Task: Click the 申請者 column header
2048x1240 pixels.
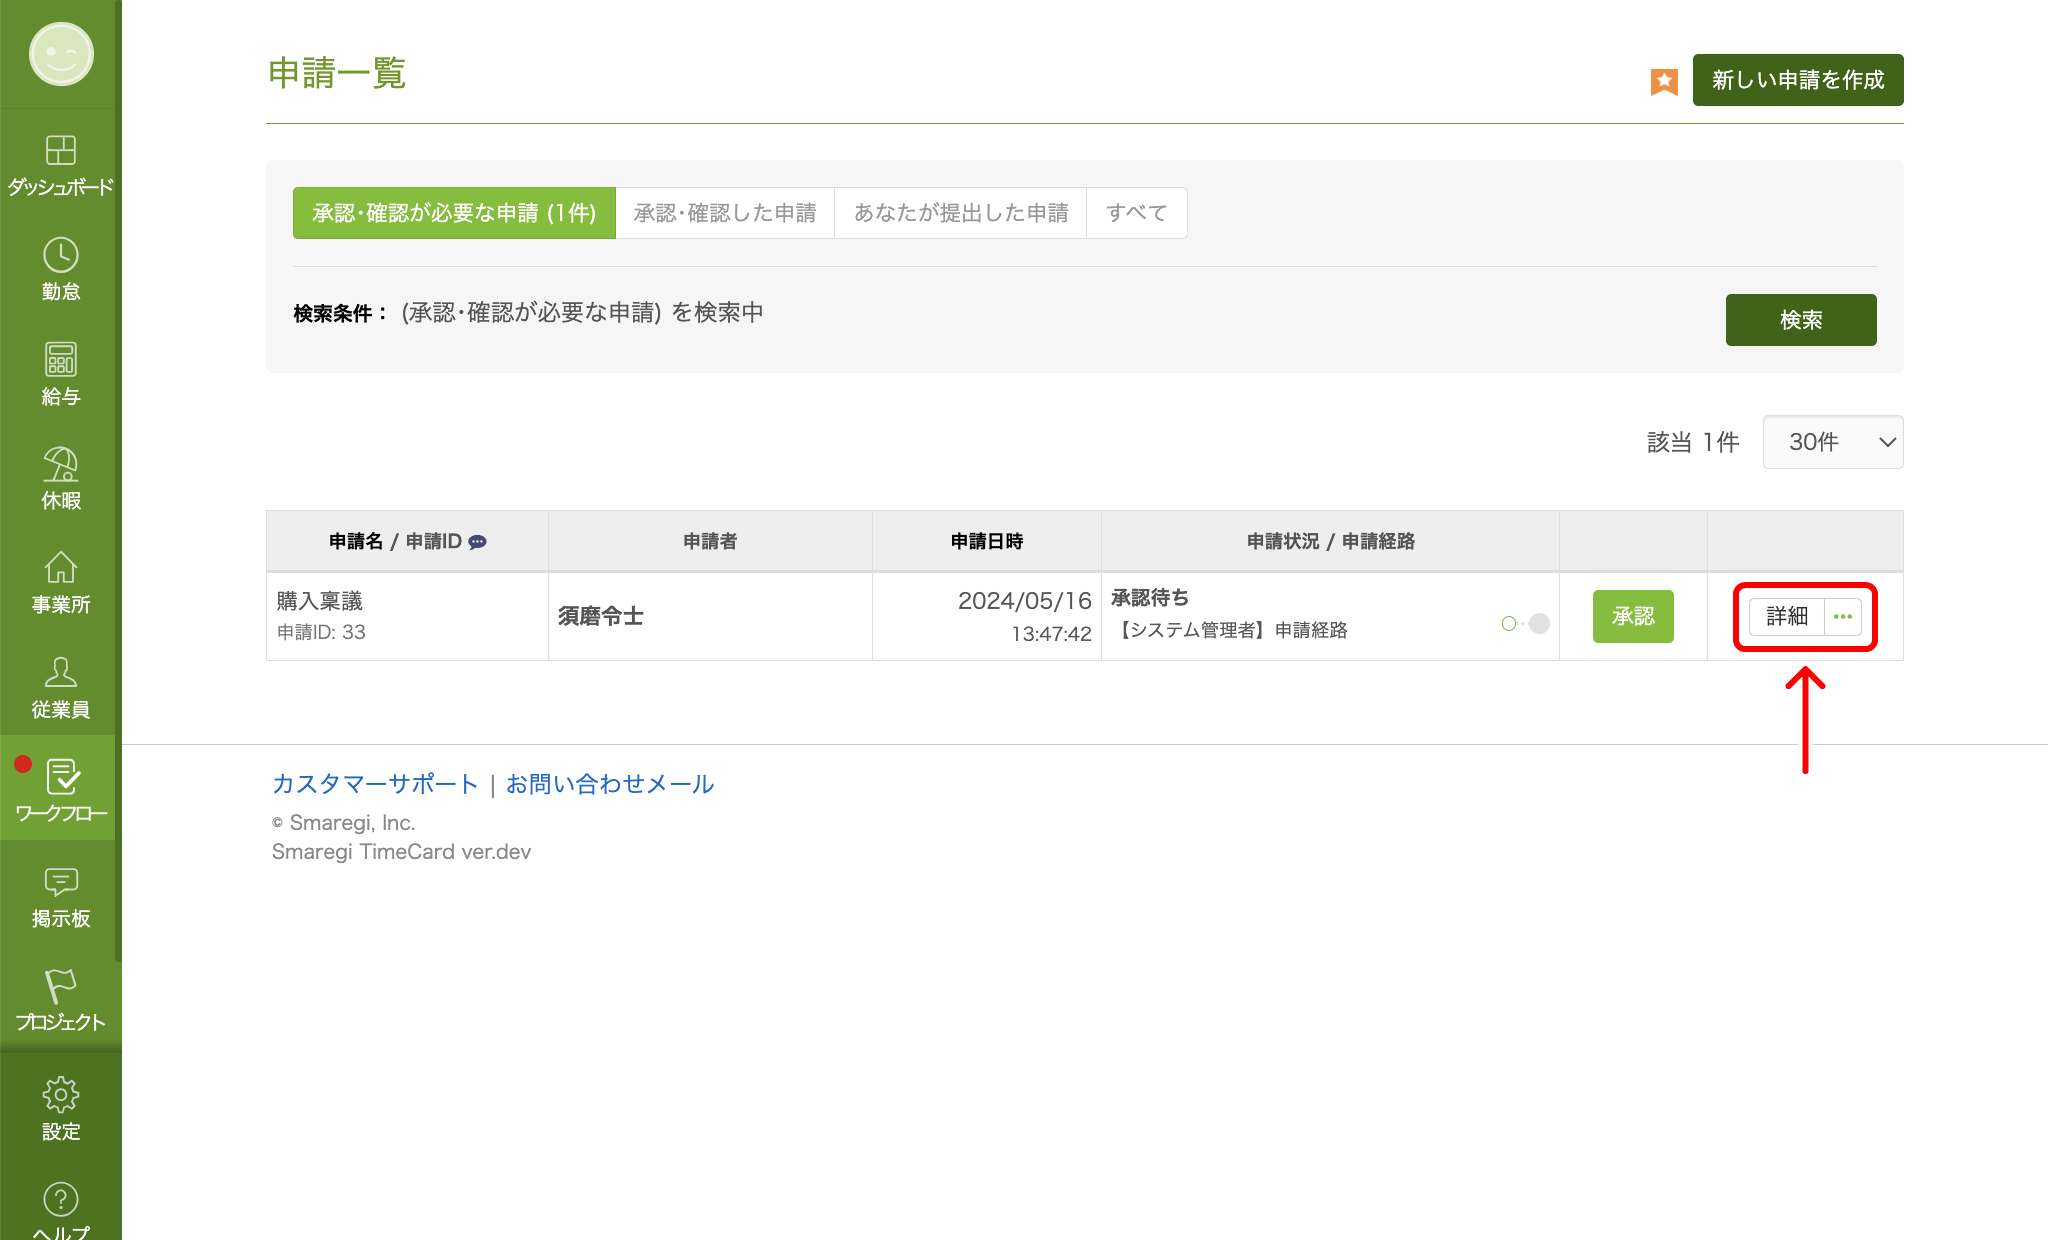Action: [x=710, y=541]
